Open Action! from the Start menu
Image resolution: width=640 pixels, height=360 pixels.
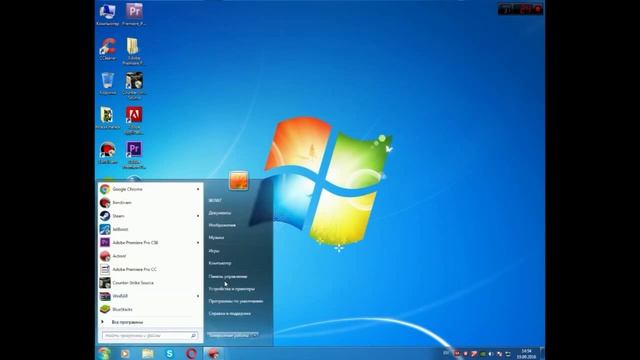coord(150,256)
